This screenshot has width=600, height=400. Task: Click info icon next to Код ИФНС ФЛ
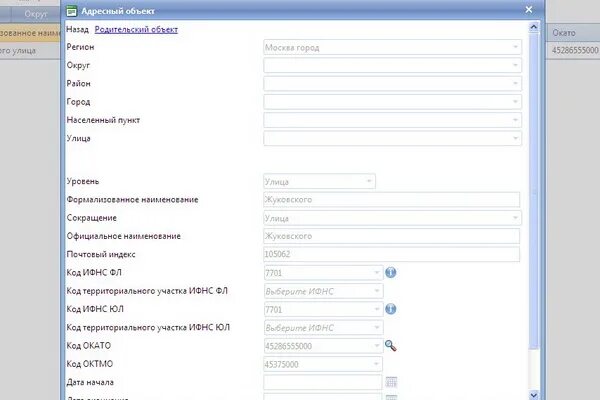(x=390, y=273)
